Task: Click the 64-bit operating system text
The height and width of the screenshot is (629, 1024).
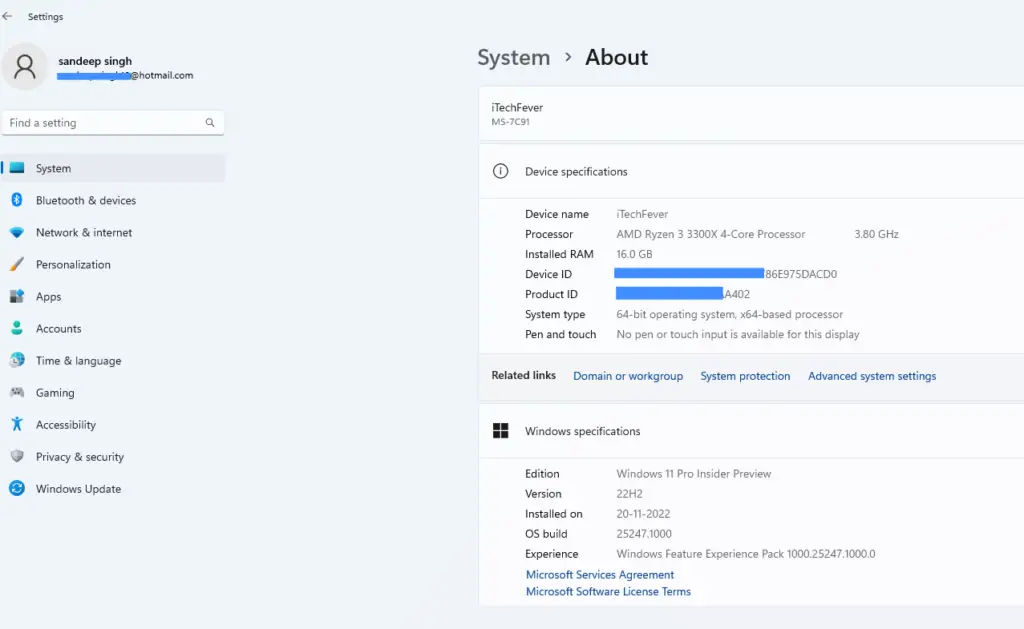Action: click(x=729, y=314)
